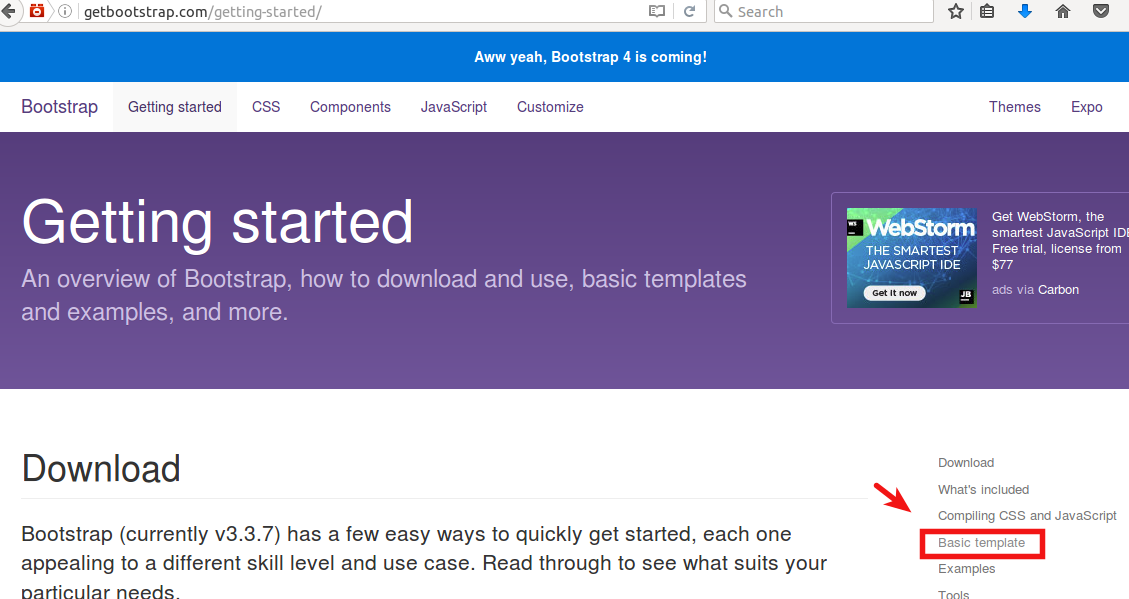Image resolution: width=1129 pixels, height=599 pixels.
Task: Open the site information icon
Action: [65, 12]
